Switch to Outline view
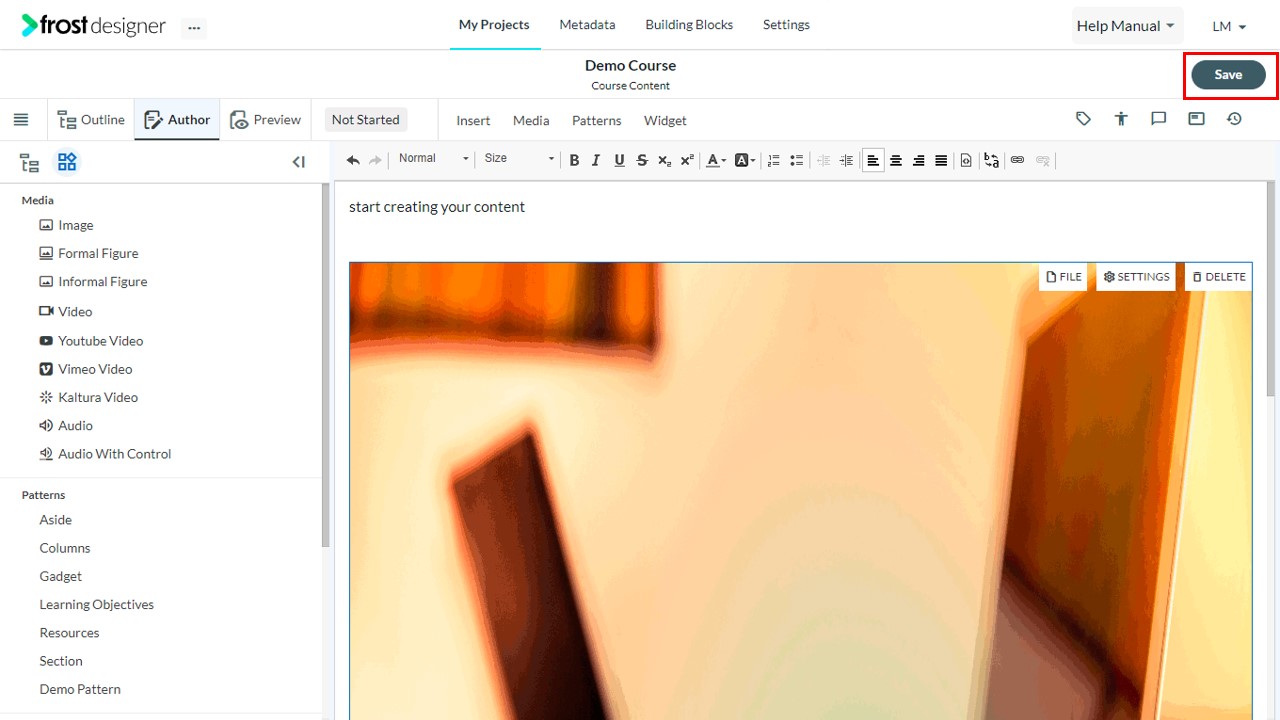The image size is (1280, 720). [x=91, y=120]
